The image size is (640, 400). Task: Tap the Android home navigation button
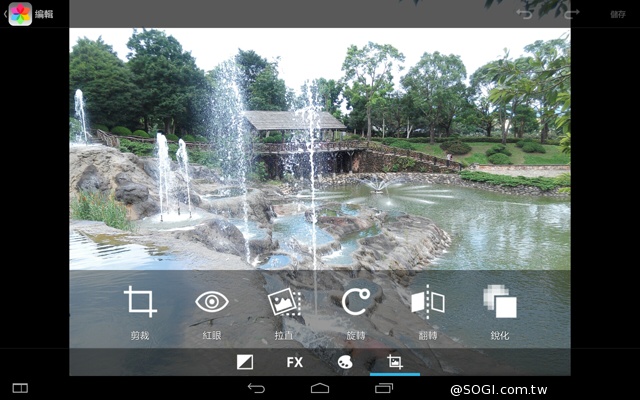tap(320, 388)
